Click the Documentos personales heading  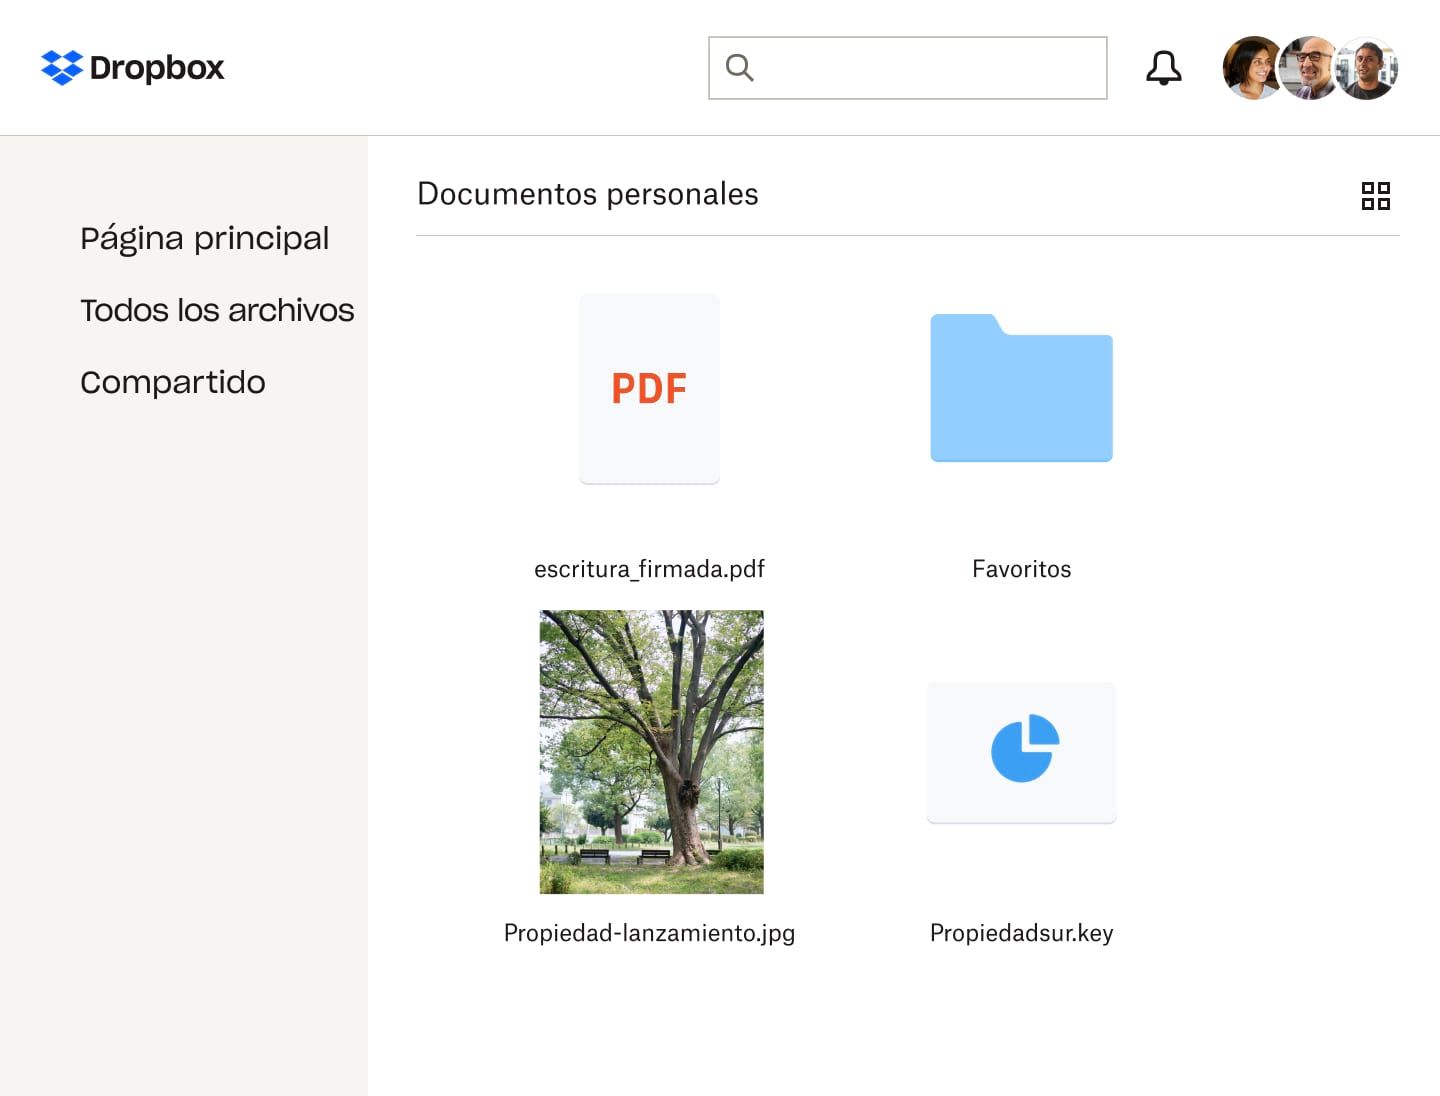(588, 194)
